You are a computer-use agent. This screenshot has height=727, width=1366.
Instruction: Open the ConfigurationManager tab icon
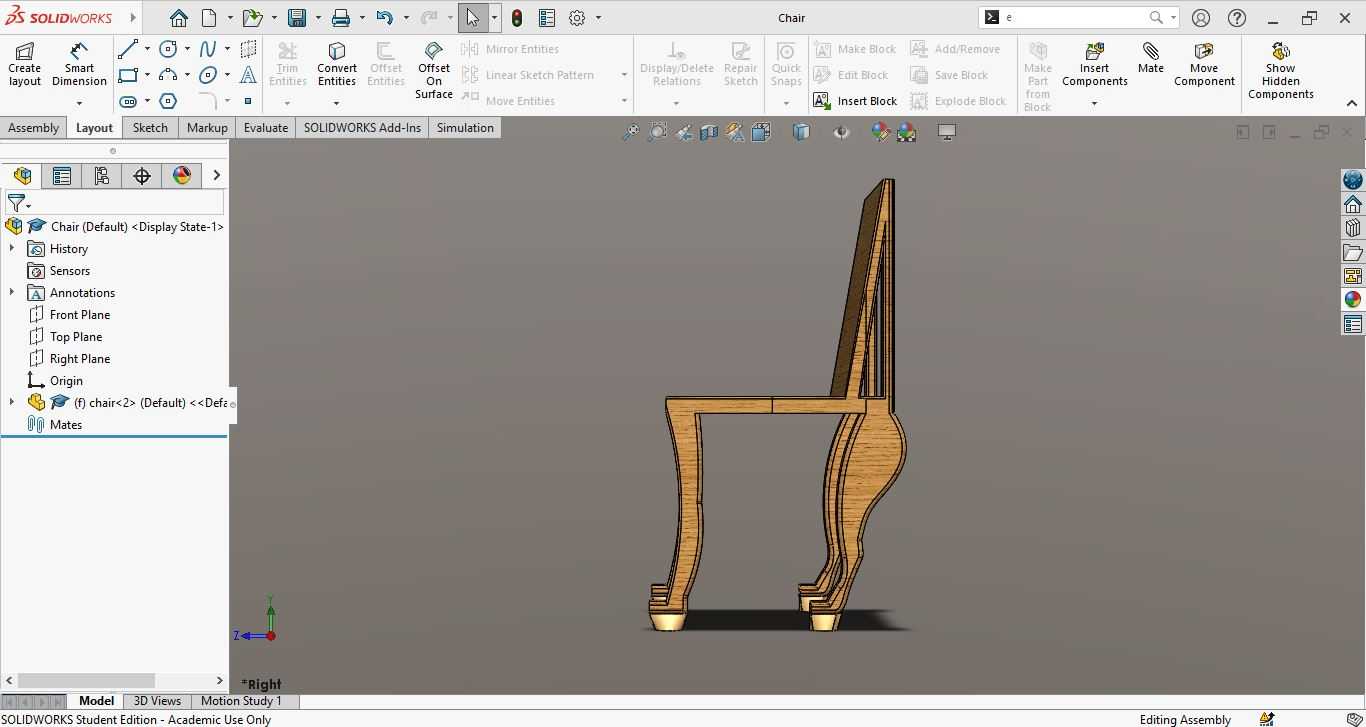click(102, 176)
